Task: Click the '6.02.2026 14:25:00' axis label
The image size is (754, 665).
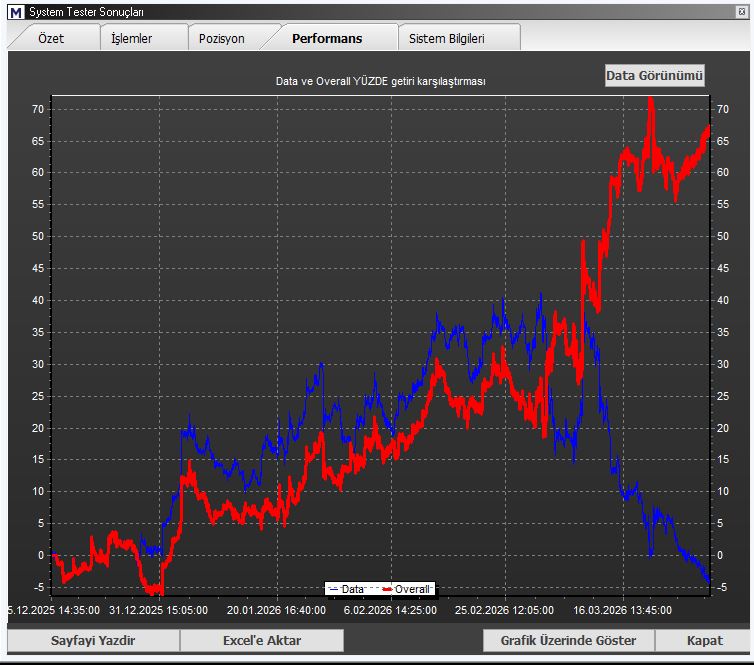Action: [x=390, y=610]
